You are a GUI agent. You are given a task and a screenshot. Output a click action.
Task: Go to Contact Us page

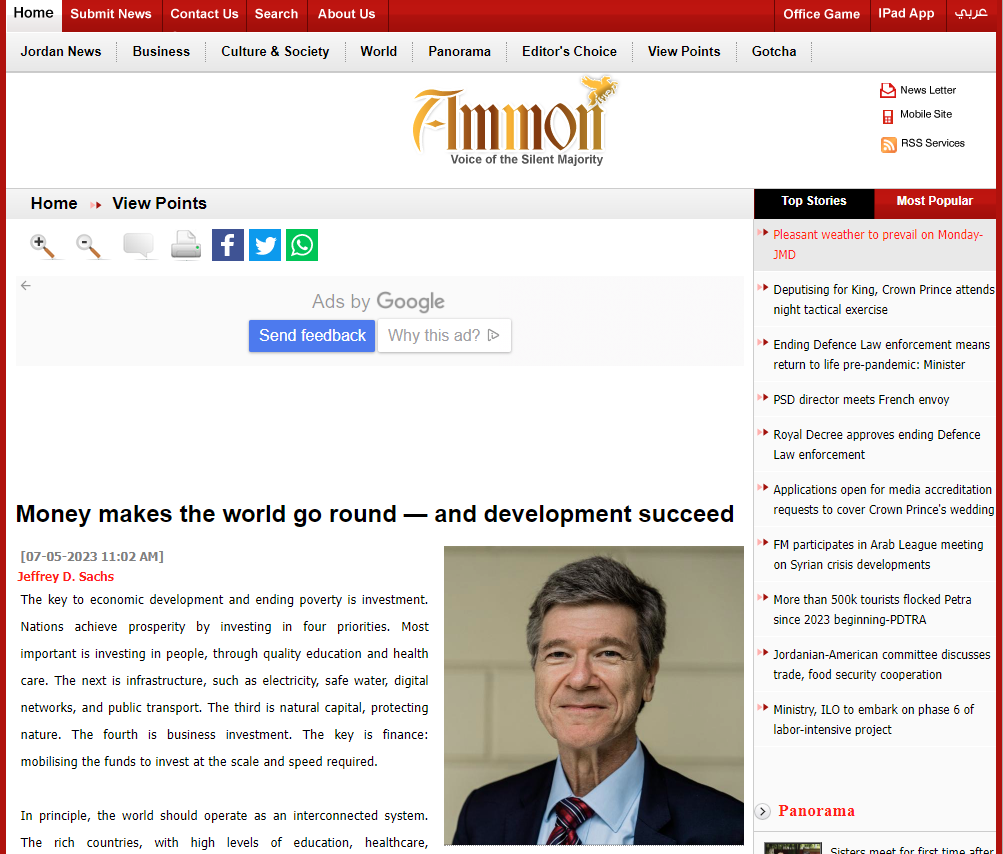coord(204,14)
